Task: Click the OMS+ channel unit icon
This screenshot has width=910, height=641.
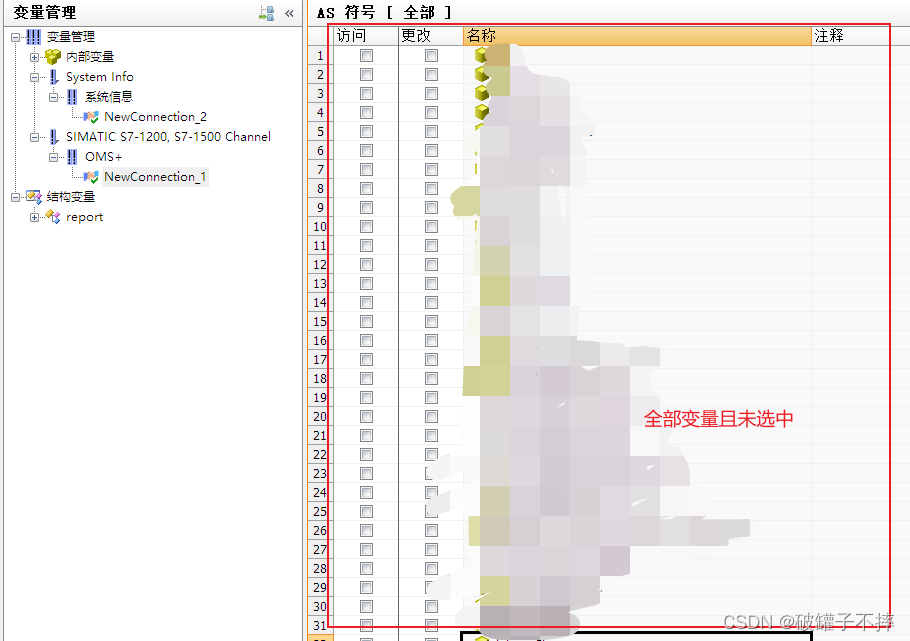Action: [x=70, y=156]
